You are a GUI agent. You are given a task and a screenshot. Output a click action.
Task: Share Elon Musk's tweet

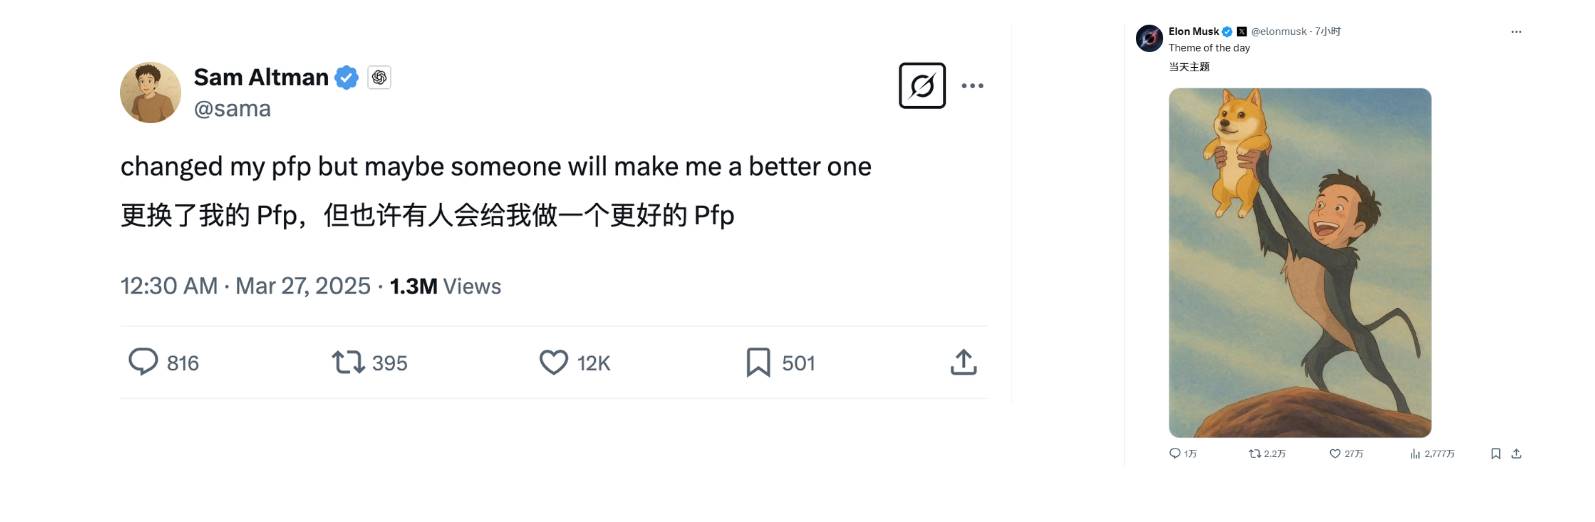coord(1516,454)
